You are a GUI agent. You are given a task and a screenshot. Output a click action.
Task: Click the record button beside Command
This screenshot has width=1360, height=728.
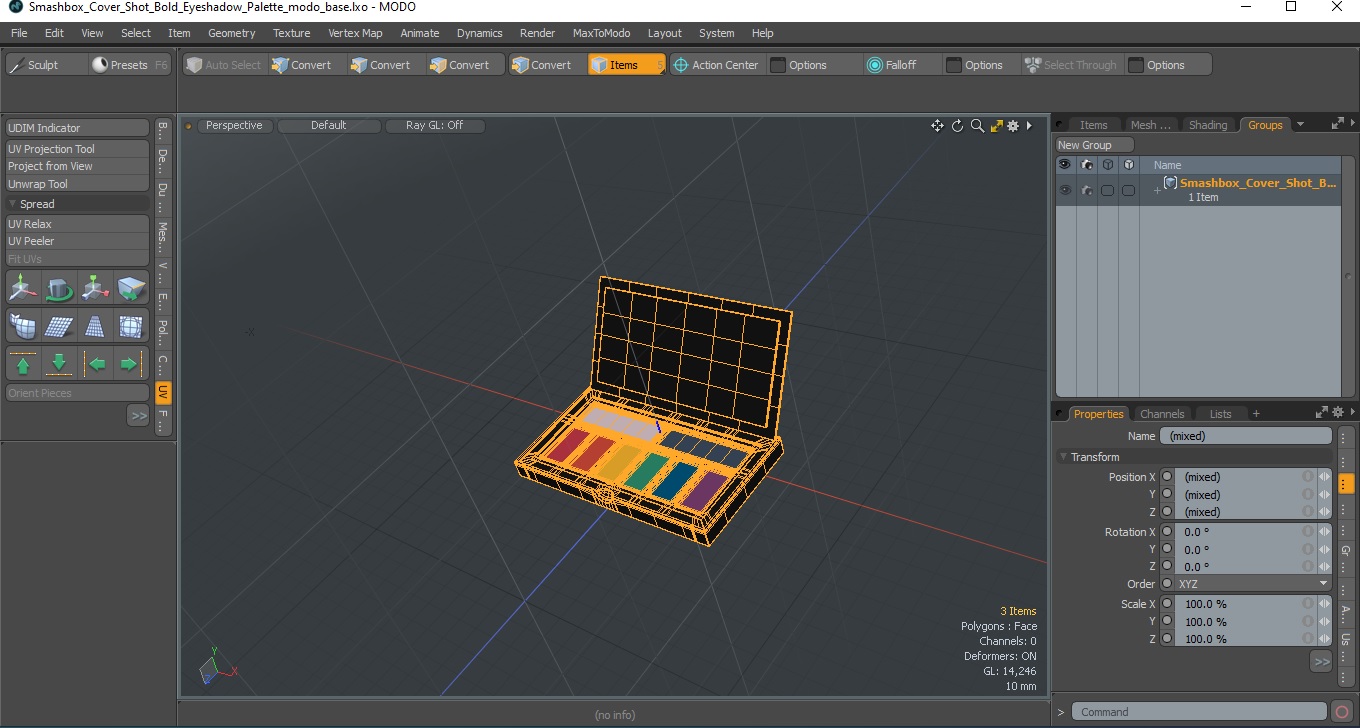(x=1342, y=712)
